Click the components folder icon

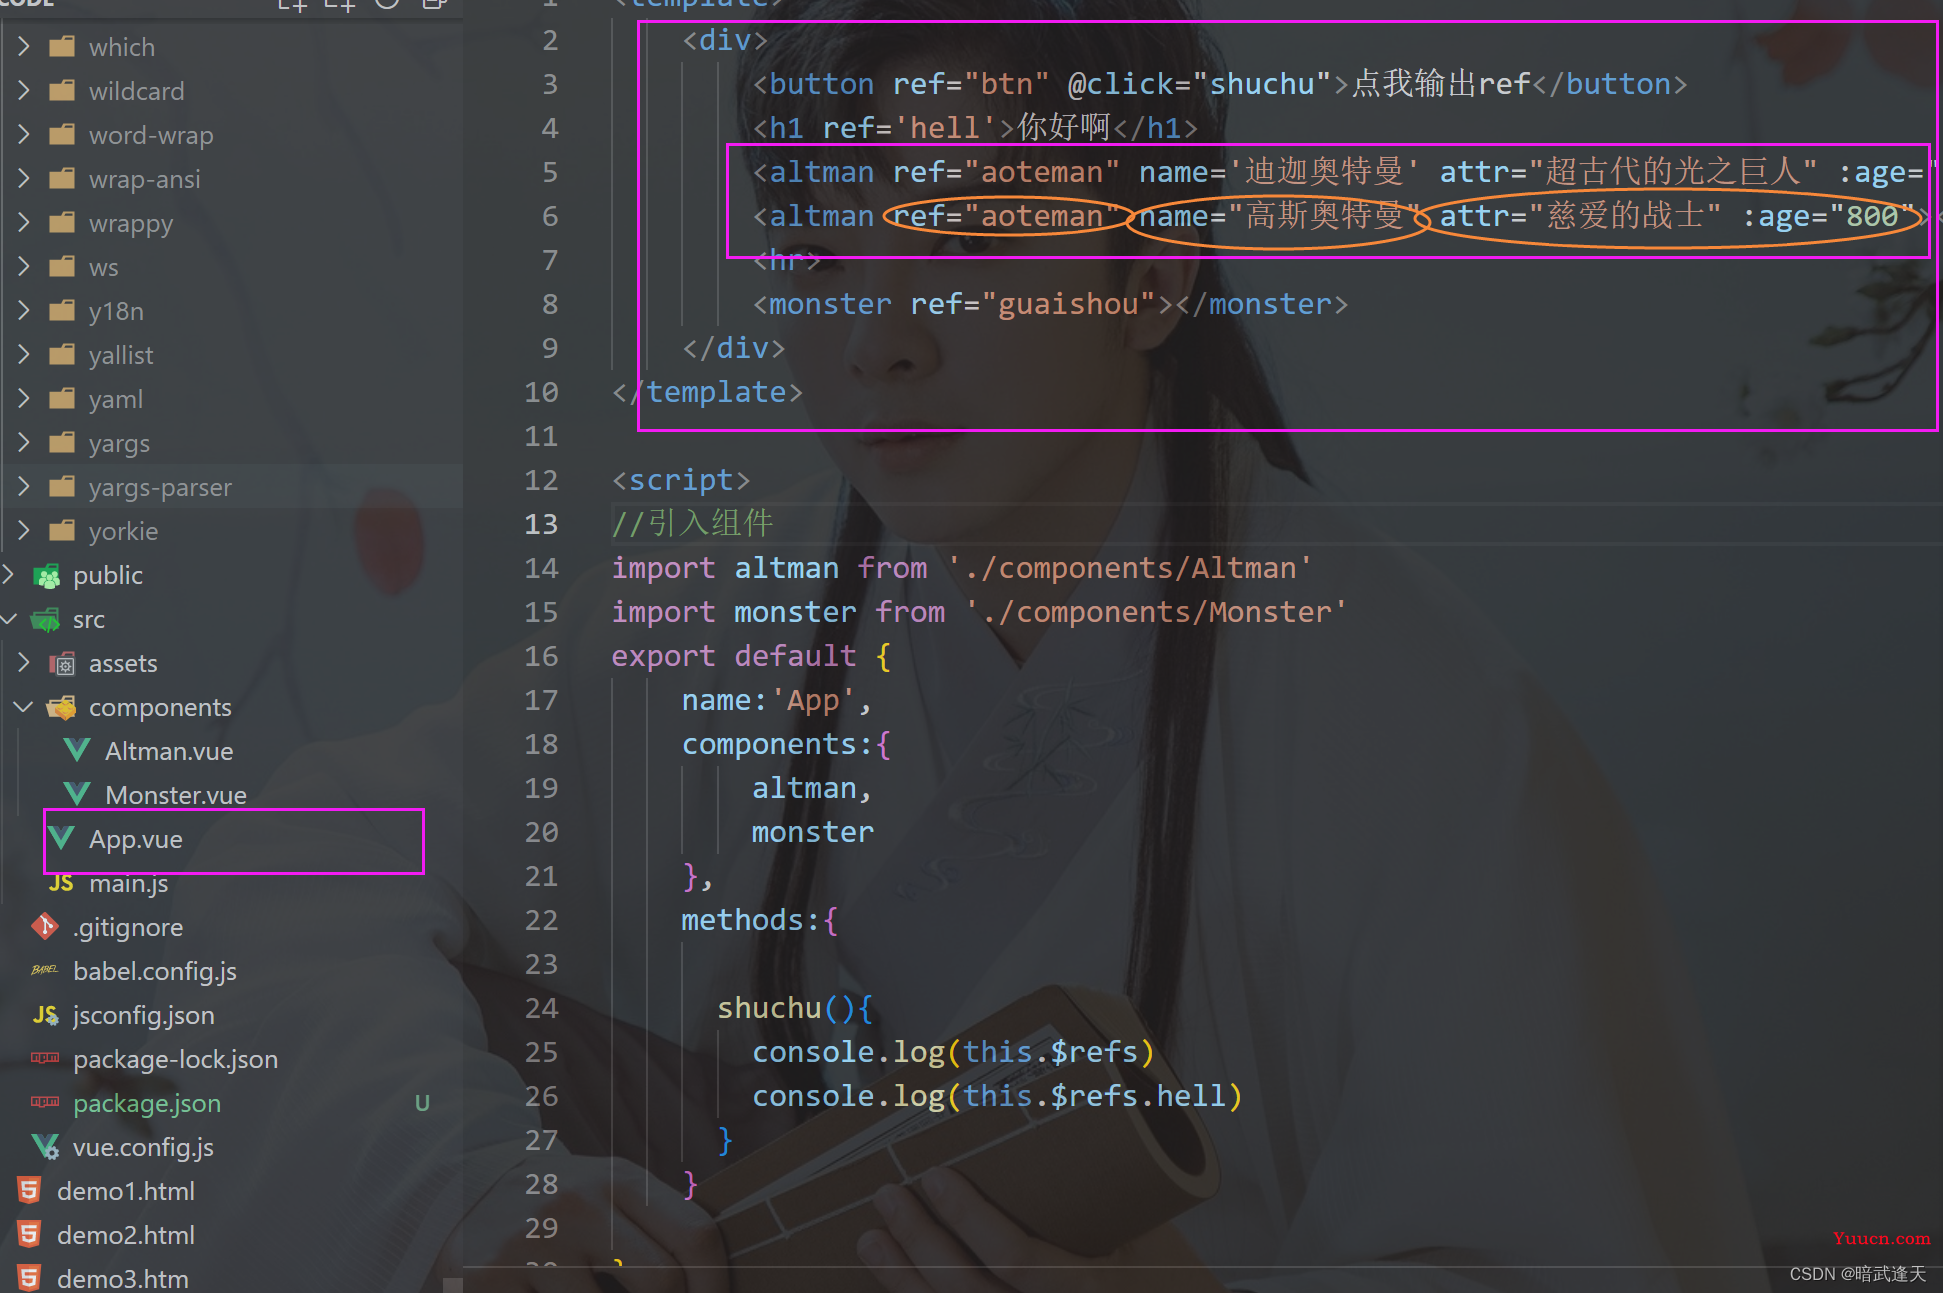coord(62,708)
